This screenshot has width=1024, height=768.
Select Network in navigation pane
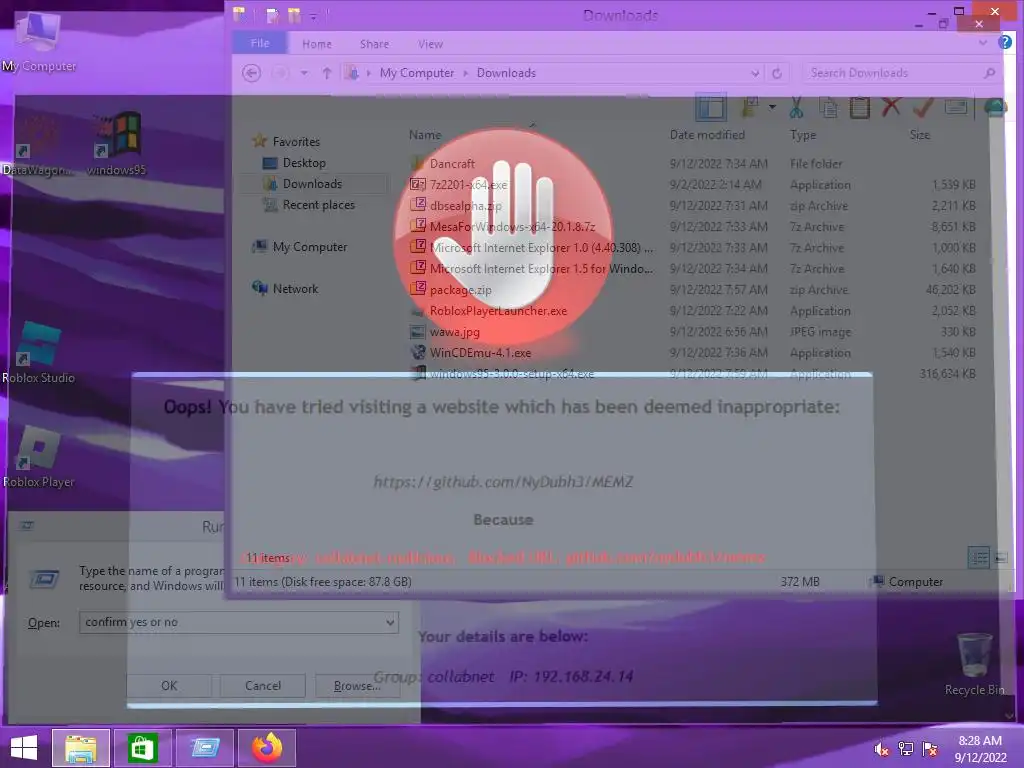tap(295, 289)
